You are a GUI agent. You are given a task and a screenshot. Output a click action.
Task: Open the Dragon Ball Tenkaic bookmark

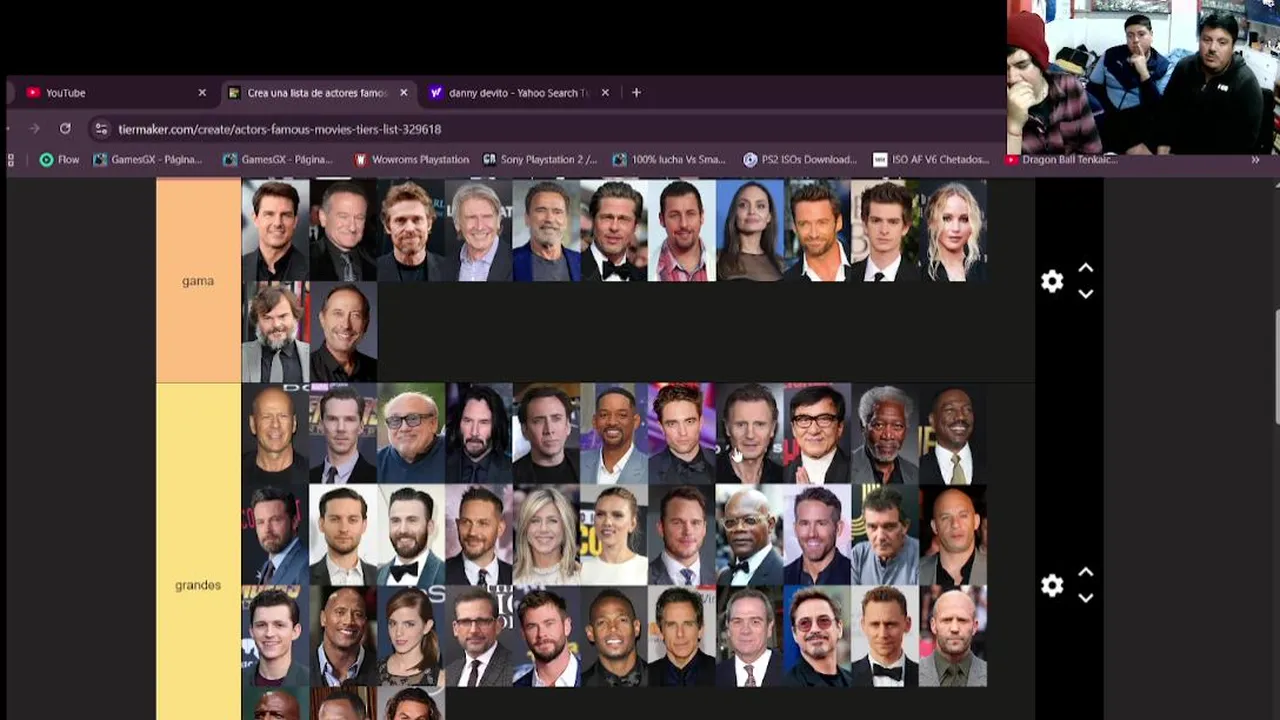[x=1062, y=159]
